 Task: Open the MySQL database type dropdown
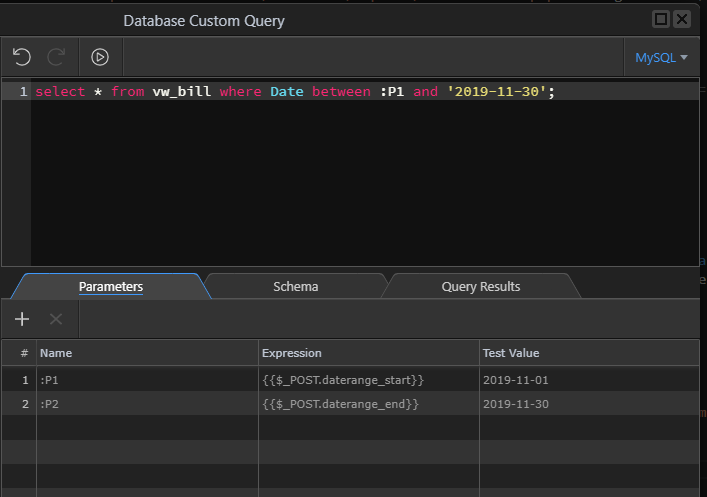[661, 58]
